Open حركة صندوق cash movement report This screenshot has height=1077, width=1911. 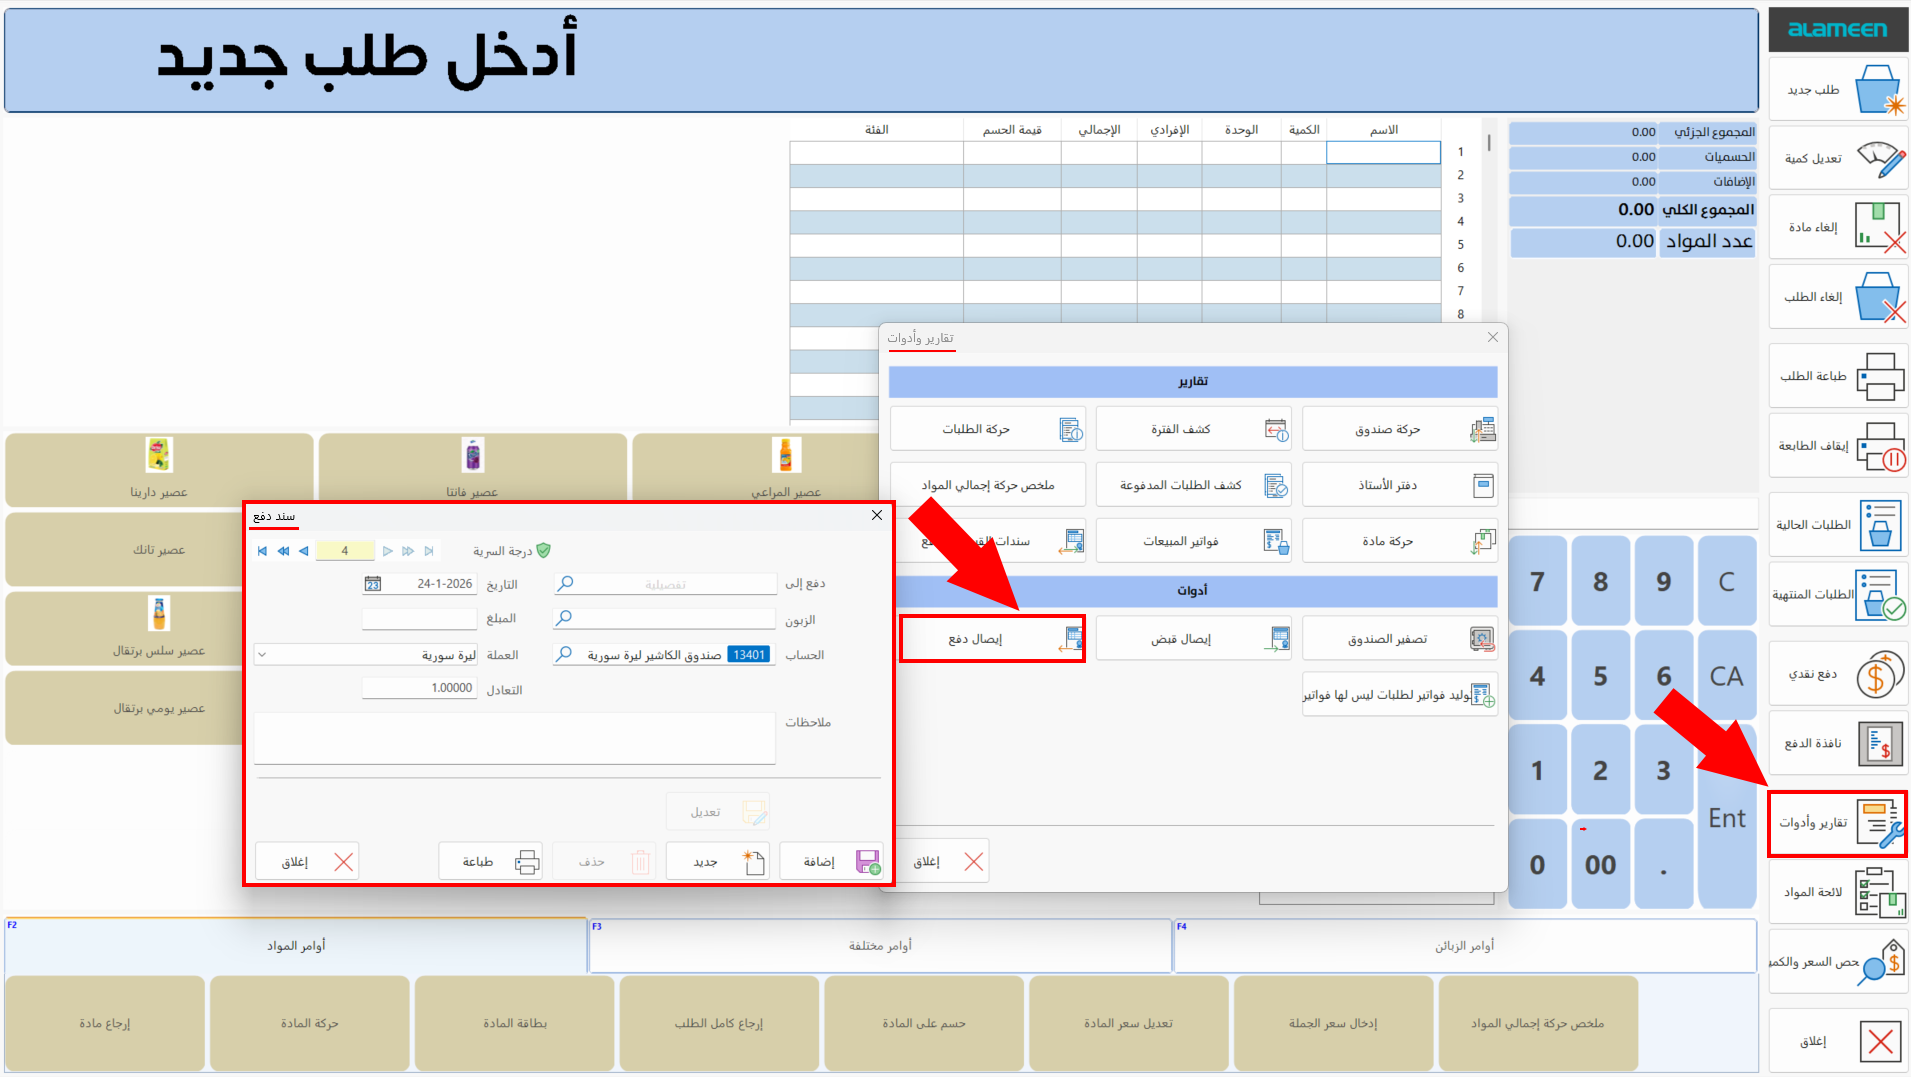pyautogui.click(x=1399, y=430)
